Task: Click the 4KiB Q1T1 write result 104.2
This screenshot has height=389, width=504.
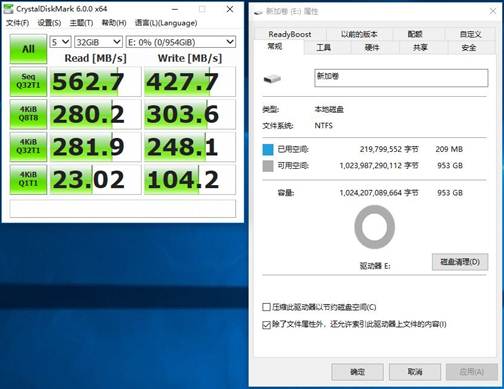Action: [190, 179]
